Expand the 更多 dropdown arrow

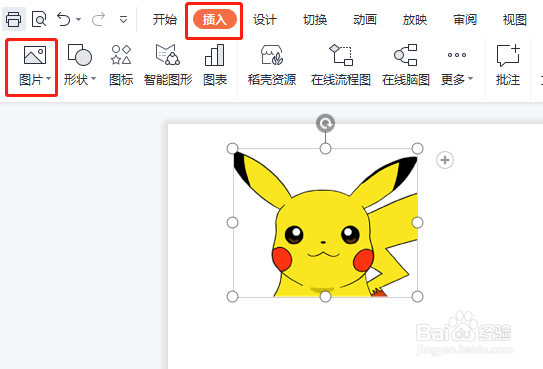470,79
